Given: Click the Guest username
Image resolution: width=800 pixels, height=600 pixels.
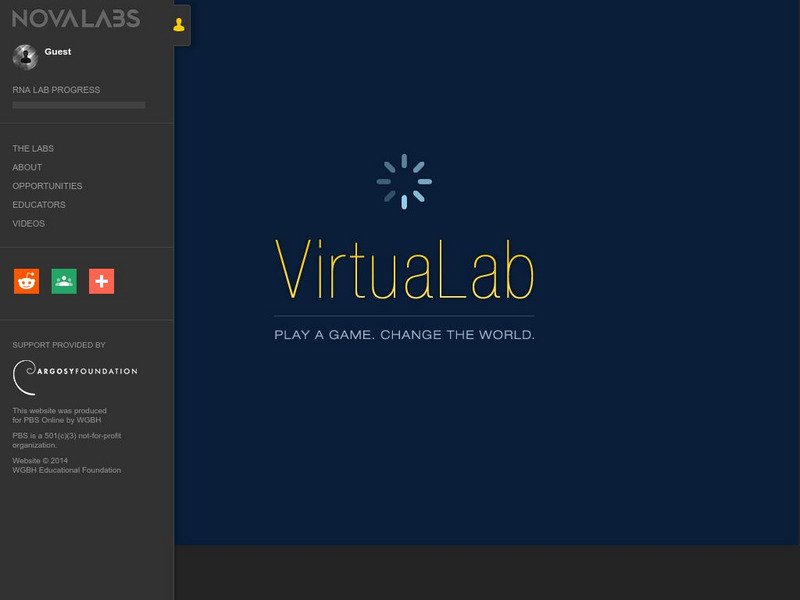Looking at the screenshot, I should (58, 52).
